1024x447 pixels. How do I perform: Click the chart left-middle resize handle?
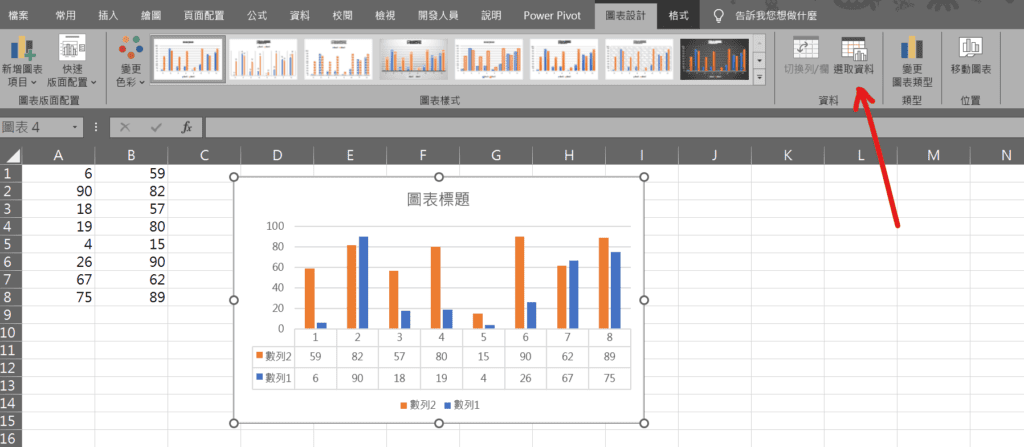point(234,300)
